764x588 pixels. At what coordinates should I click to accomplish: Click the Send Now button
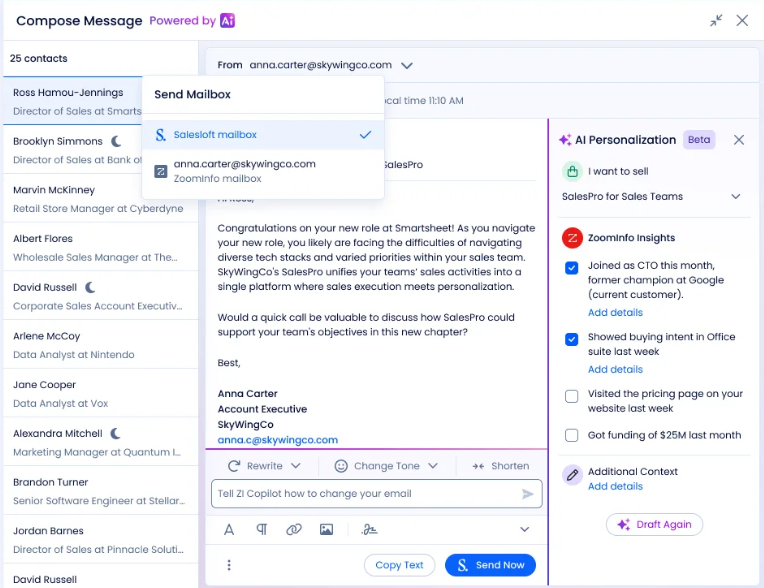tap(490, 565)
